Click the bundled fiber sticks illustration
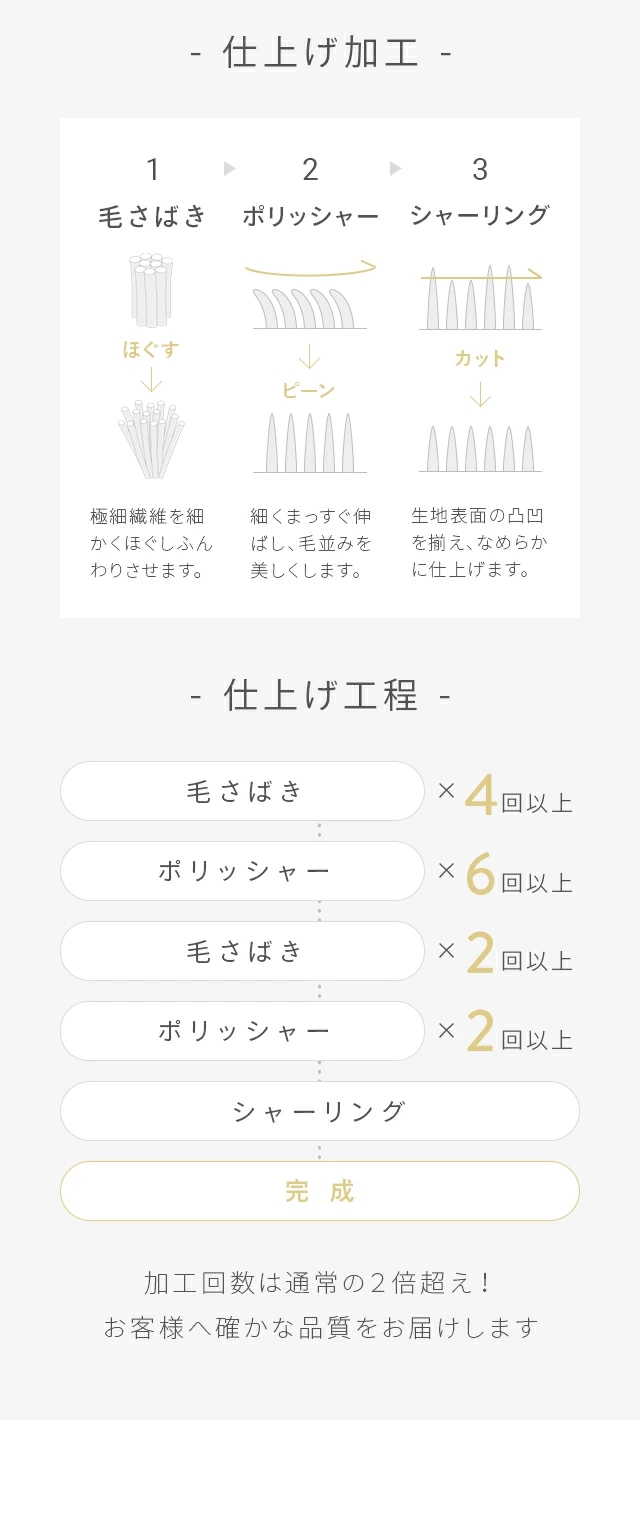The image size is (640, 1521). tap(151, 290)
